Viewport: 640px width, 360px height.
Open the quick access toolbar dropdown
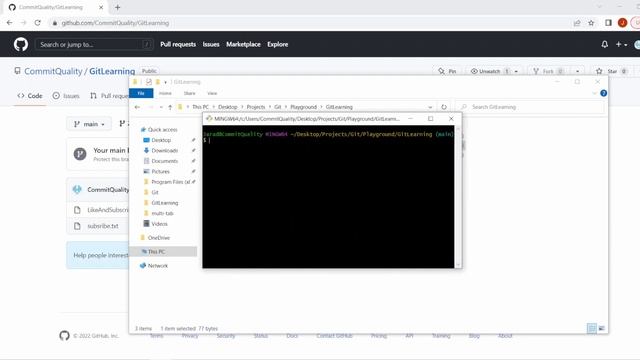166,82
